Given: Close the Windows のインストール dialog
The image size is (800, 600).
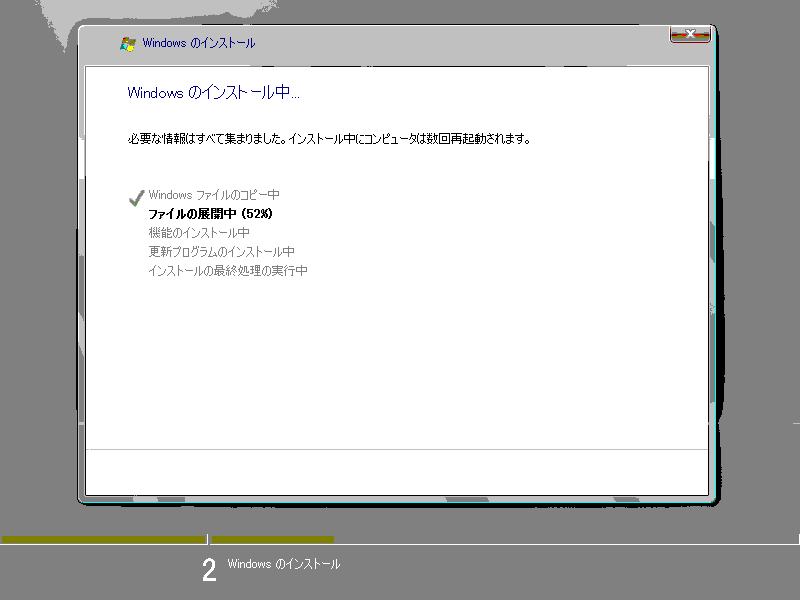Looking at the screenshot, I should pyautogui.click(x=690, y=34).
